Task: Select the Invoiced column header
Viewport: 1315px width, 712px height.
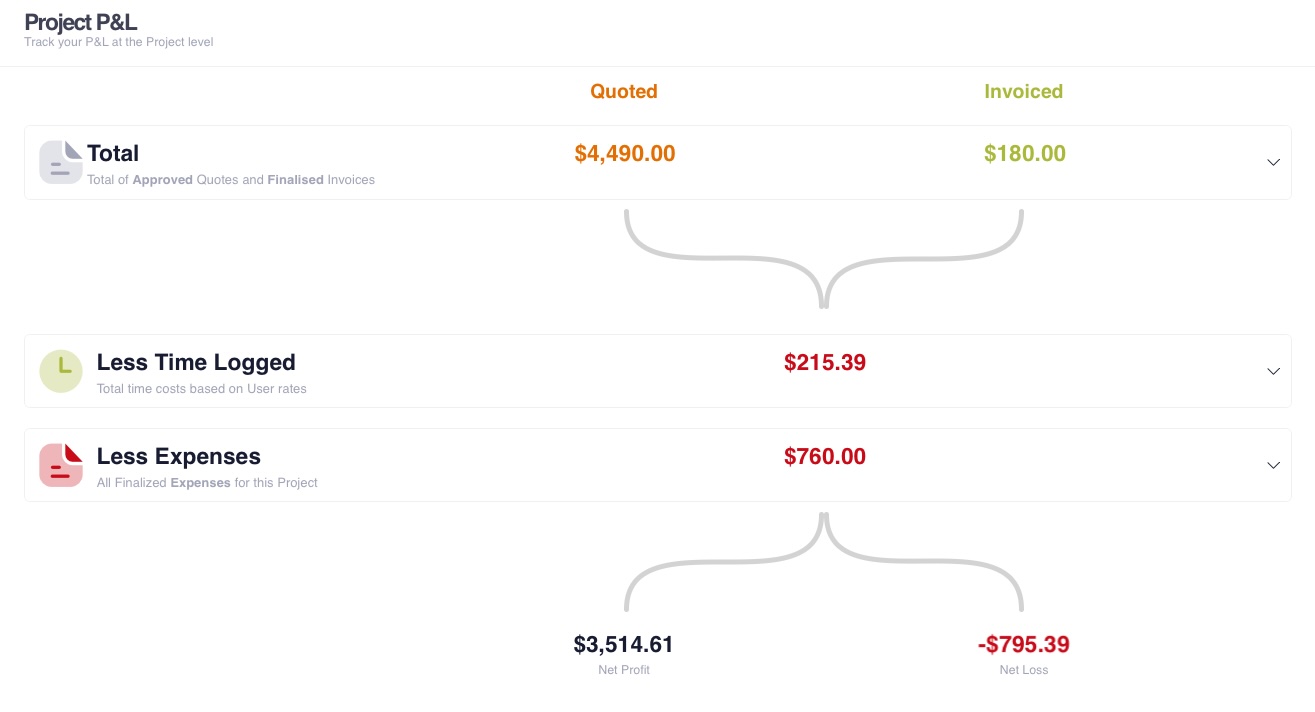Action: click(1023, 91)
